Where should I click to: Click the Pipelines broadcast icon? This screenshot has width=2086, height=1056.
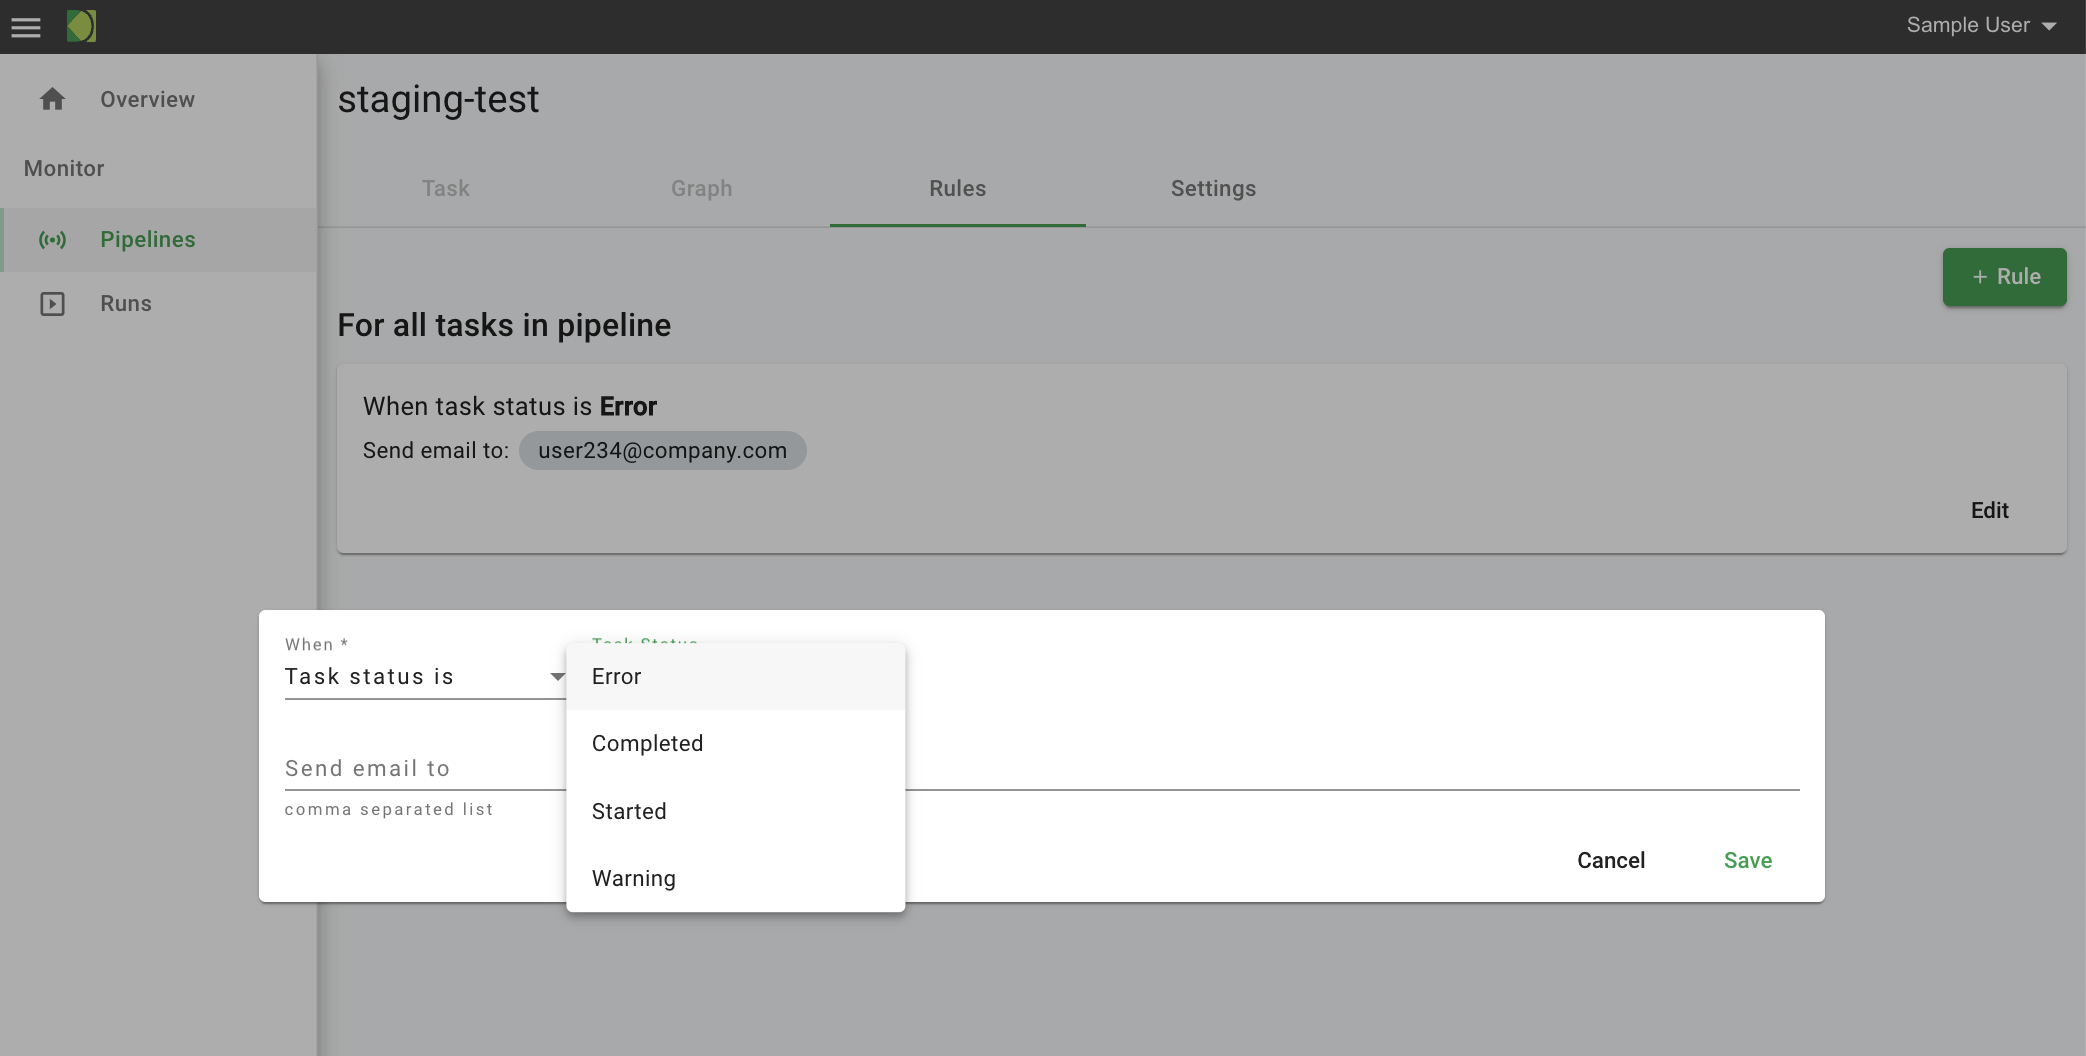tap(52, 240)
